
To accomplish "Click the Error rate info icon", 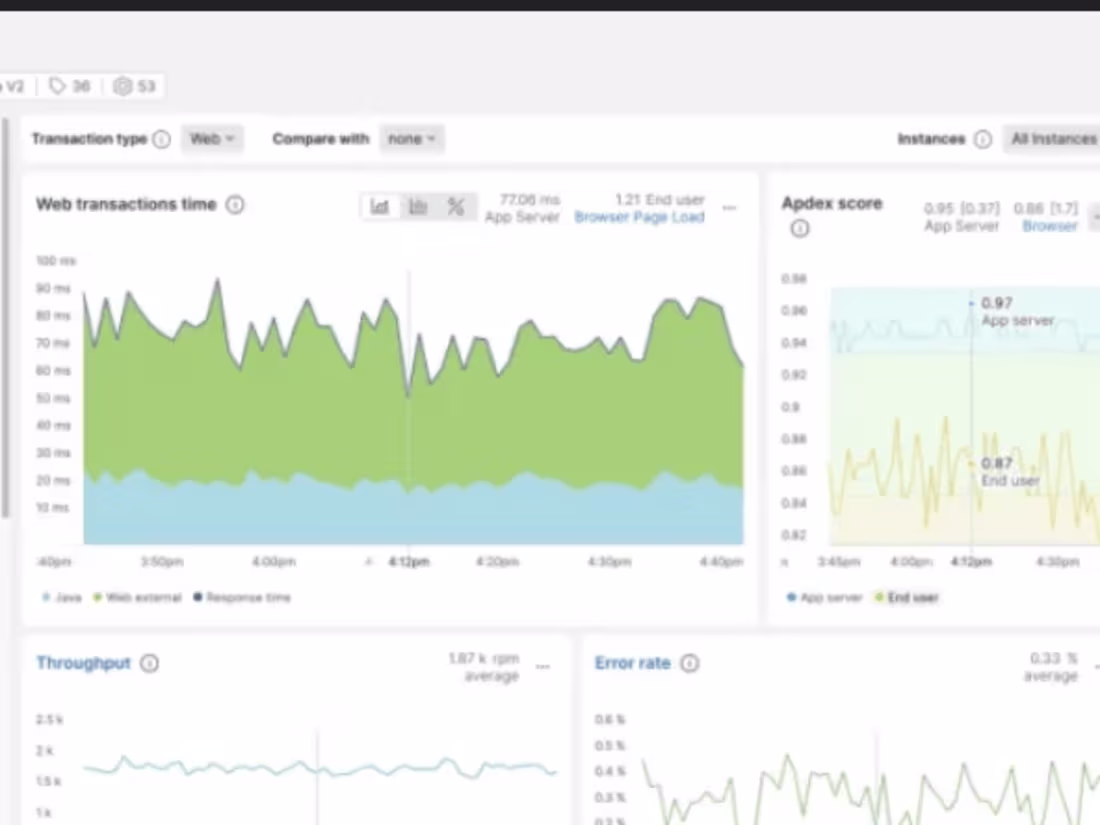I will pos(690,663).
